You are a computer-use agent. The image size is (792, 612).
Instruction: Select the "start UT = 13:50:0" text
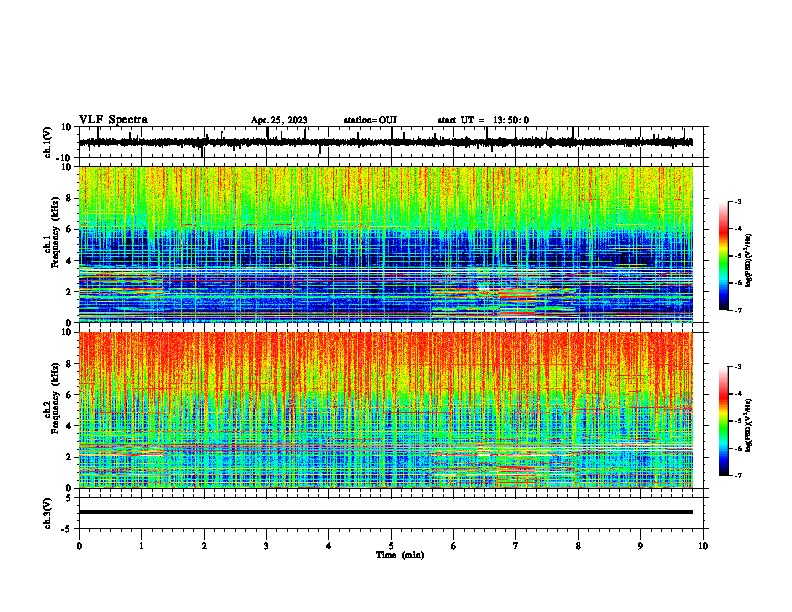483,120
